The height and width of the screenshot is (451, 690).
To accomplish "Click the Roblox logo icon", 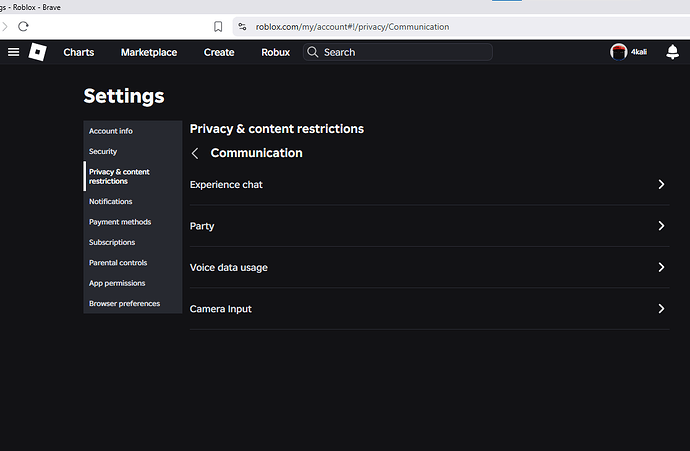I will 37,52.
